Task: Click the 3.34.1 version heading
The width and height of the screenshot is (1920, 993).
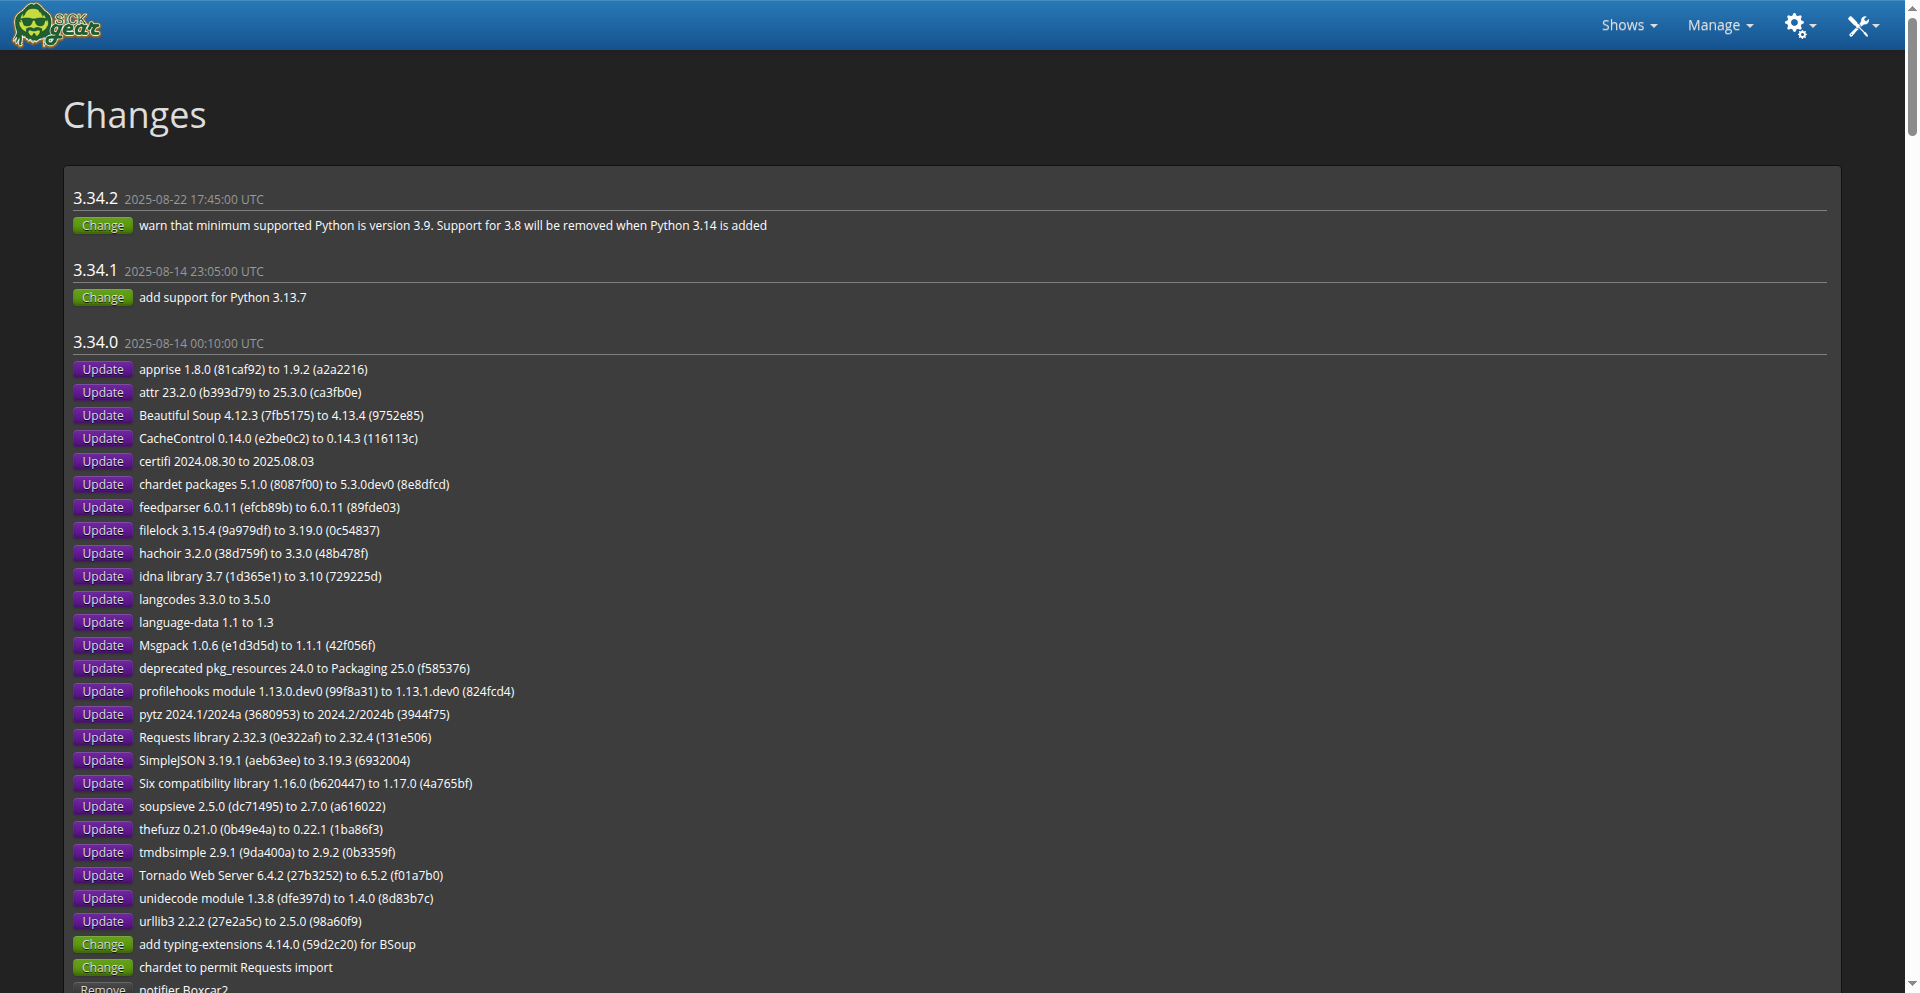Action: point(95,270)
